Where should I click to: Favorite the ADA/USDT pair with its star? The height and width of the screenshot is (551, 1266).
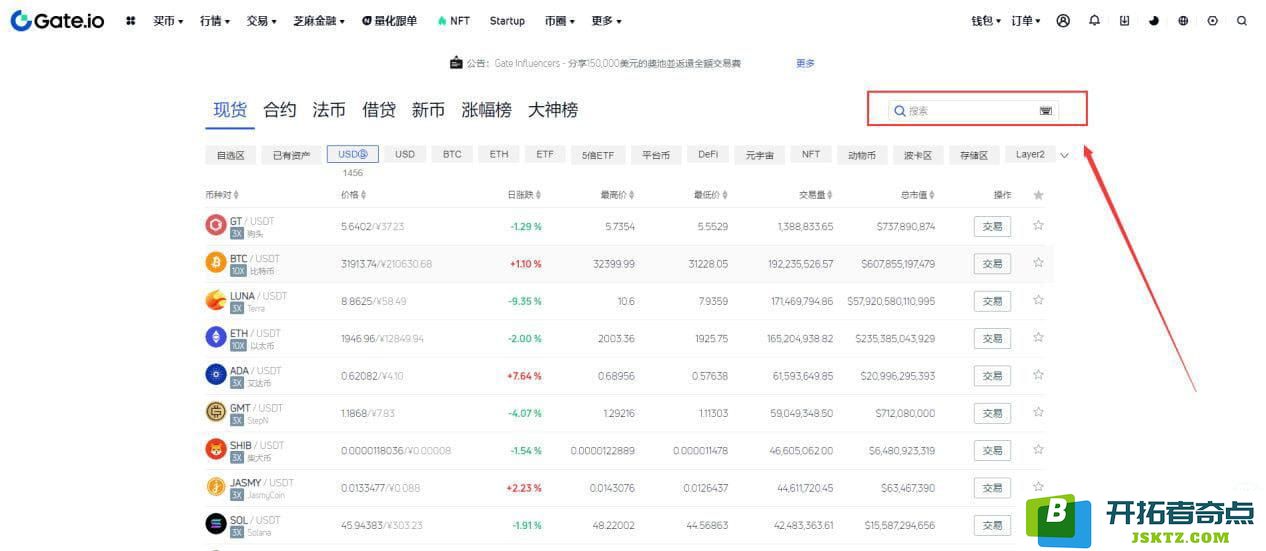[1038, 374]
